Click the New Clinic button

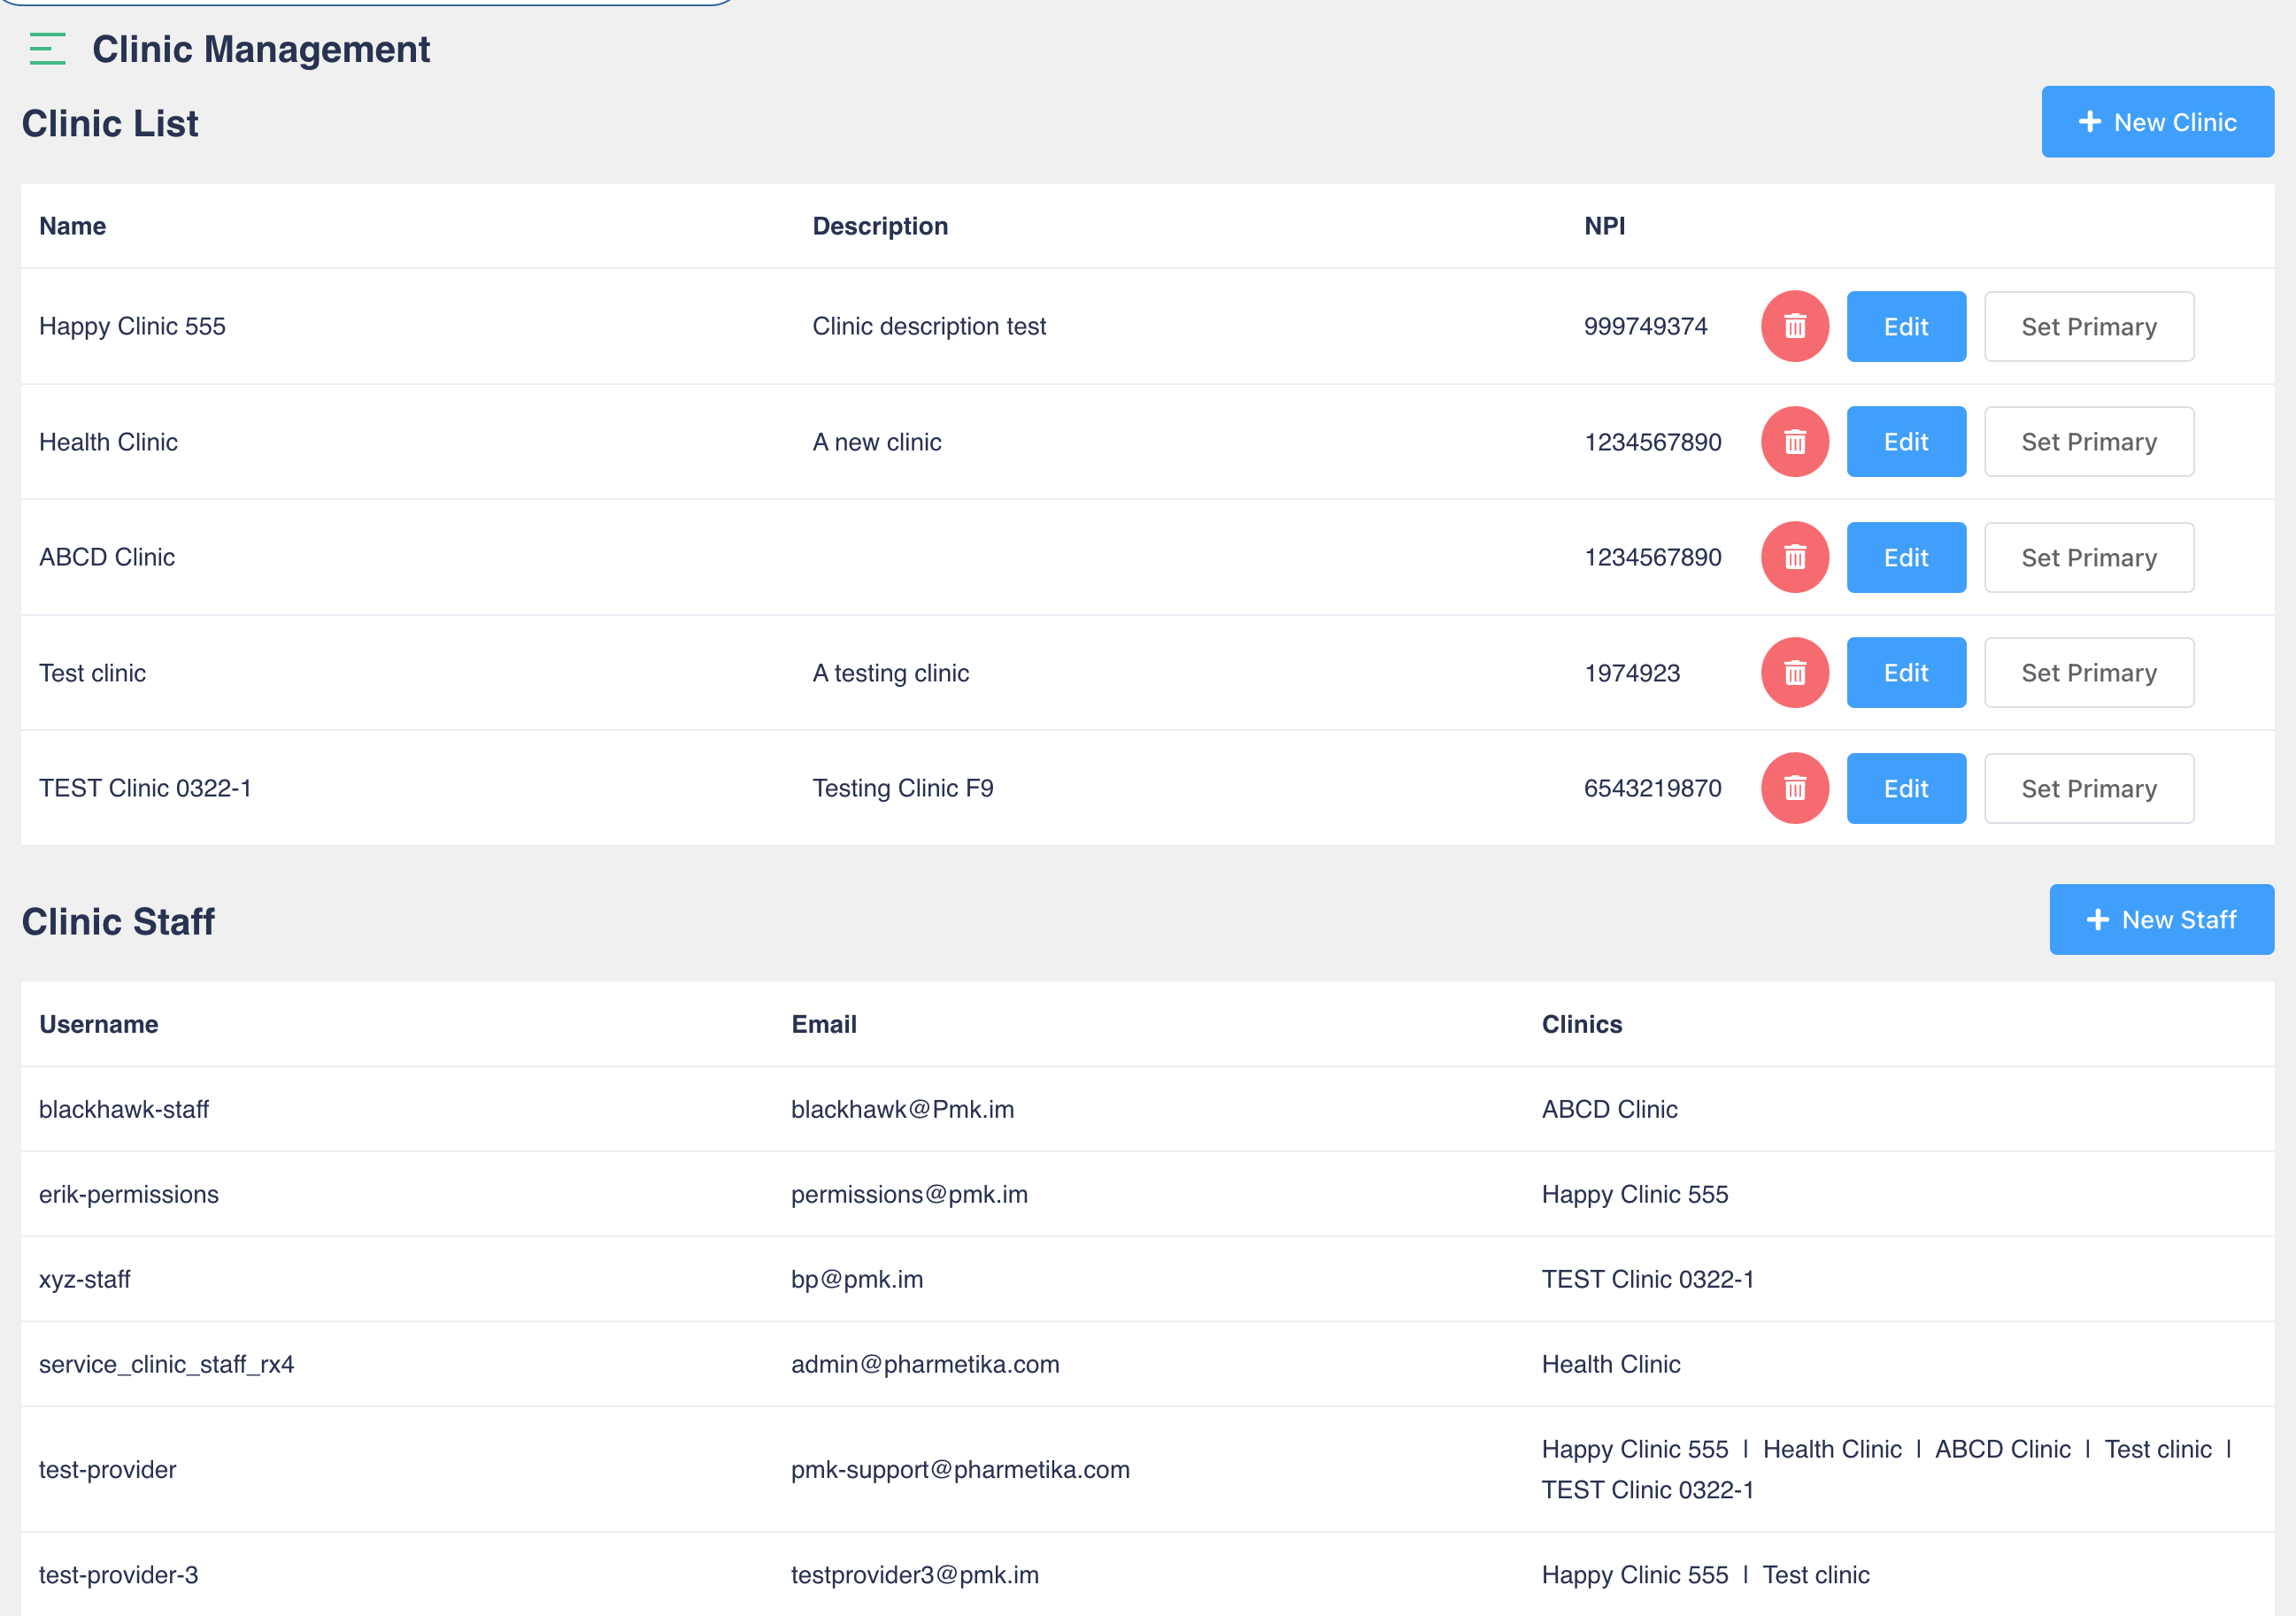[2156, 122]
